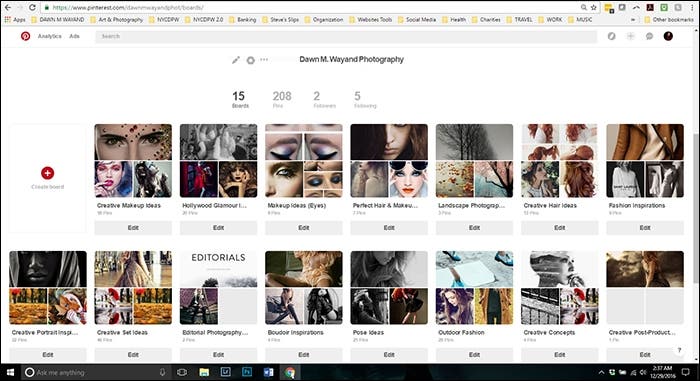Click the browser back arrow
Viewport: 700px width, 381px height.
click(8, 8)
